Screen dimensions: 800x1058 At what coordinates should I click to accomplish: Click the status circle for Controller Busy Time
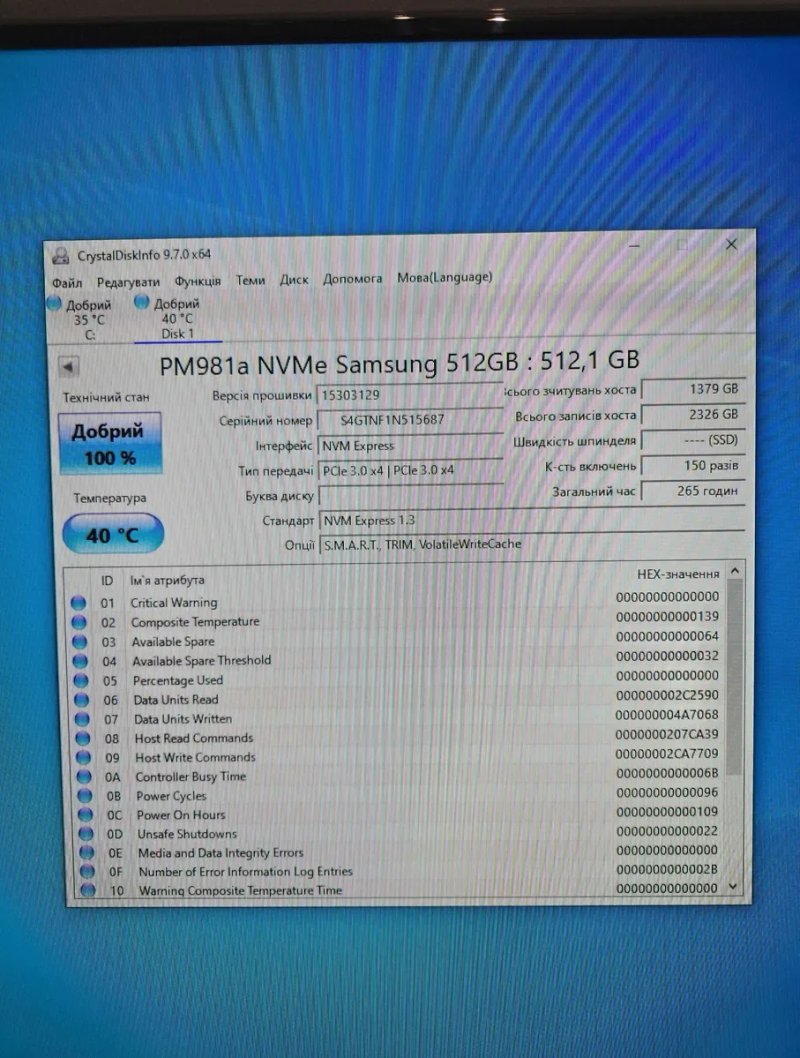84,777
